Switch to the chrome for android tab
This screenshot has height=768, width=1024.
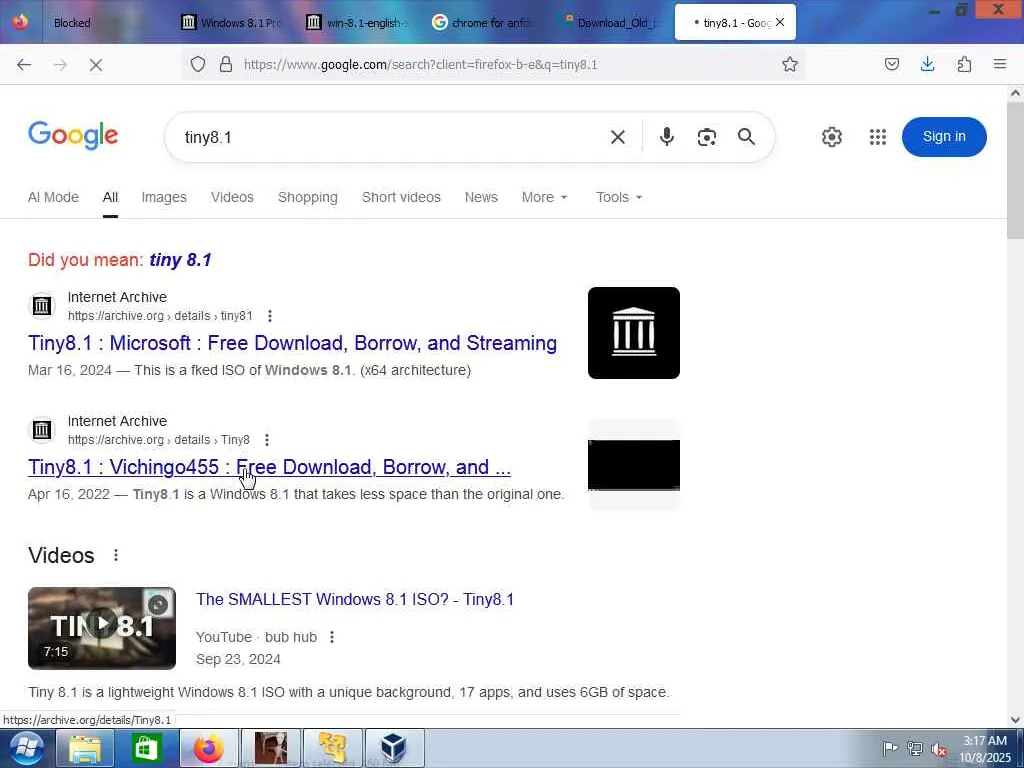coord(483,23)
